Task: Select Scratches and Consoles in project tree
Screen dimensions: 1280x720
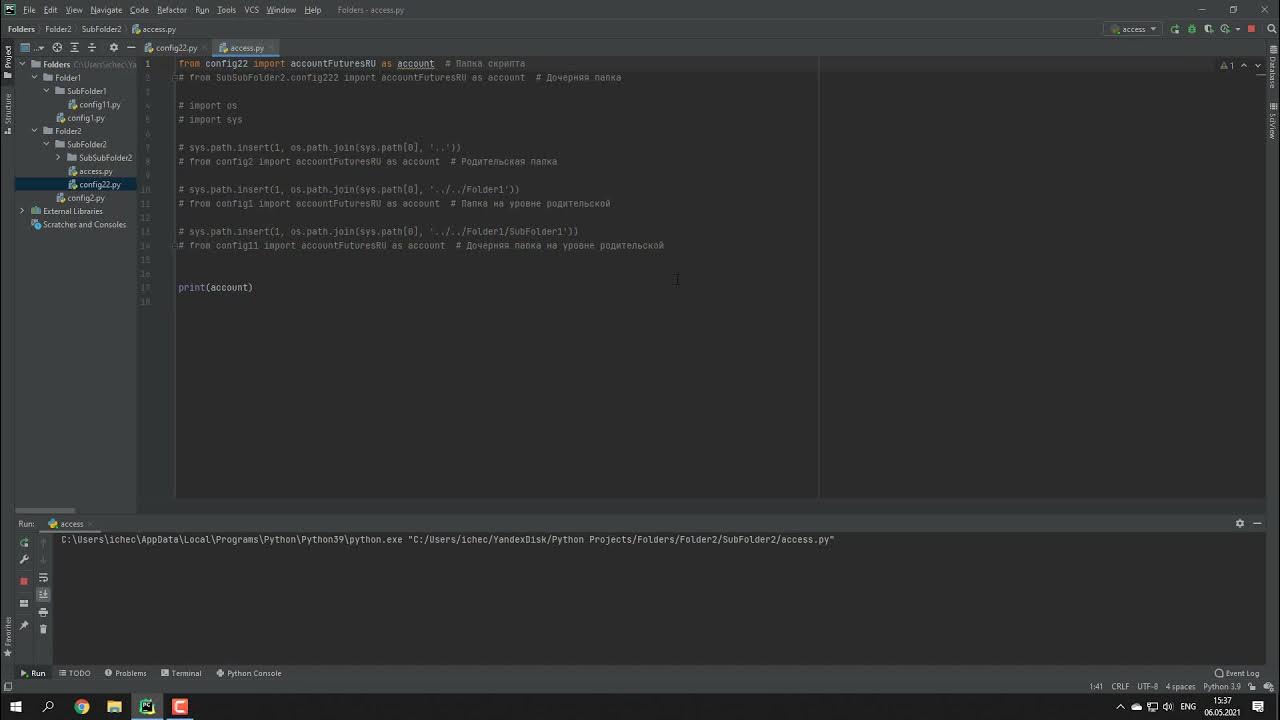Action: (78, 224)
